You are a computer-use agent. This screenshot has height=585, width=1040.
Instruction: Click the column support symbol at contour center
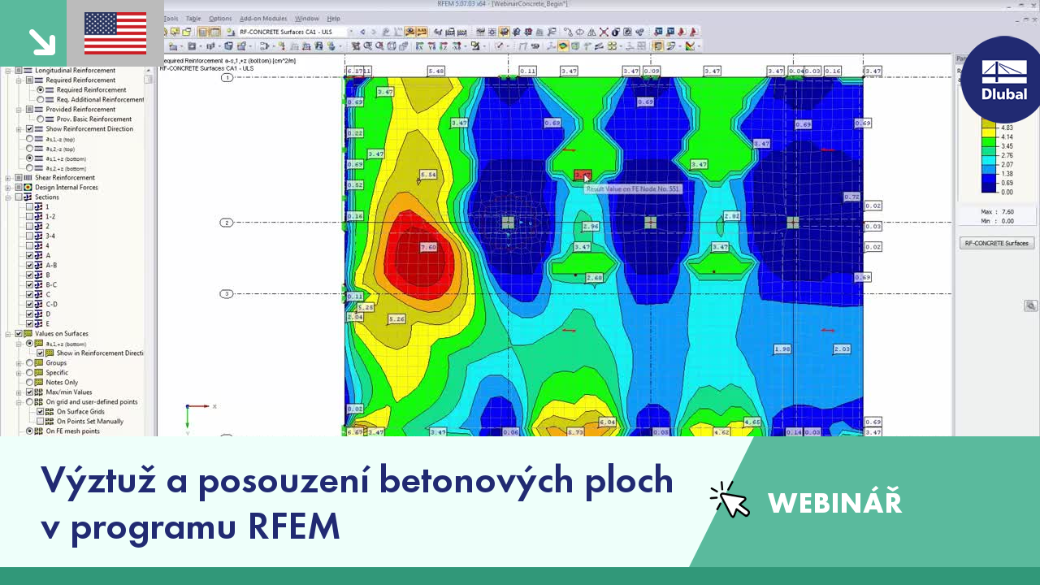pos(507,222)
